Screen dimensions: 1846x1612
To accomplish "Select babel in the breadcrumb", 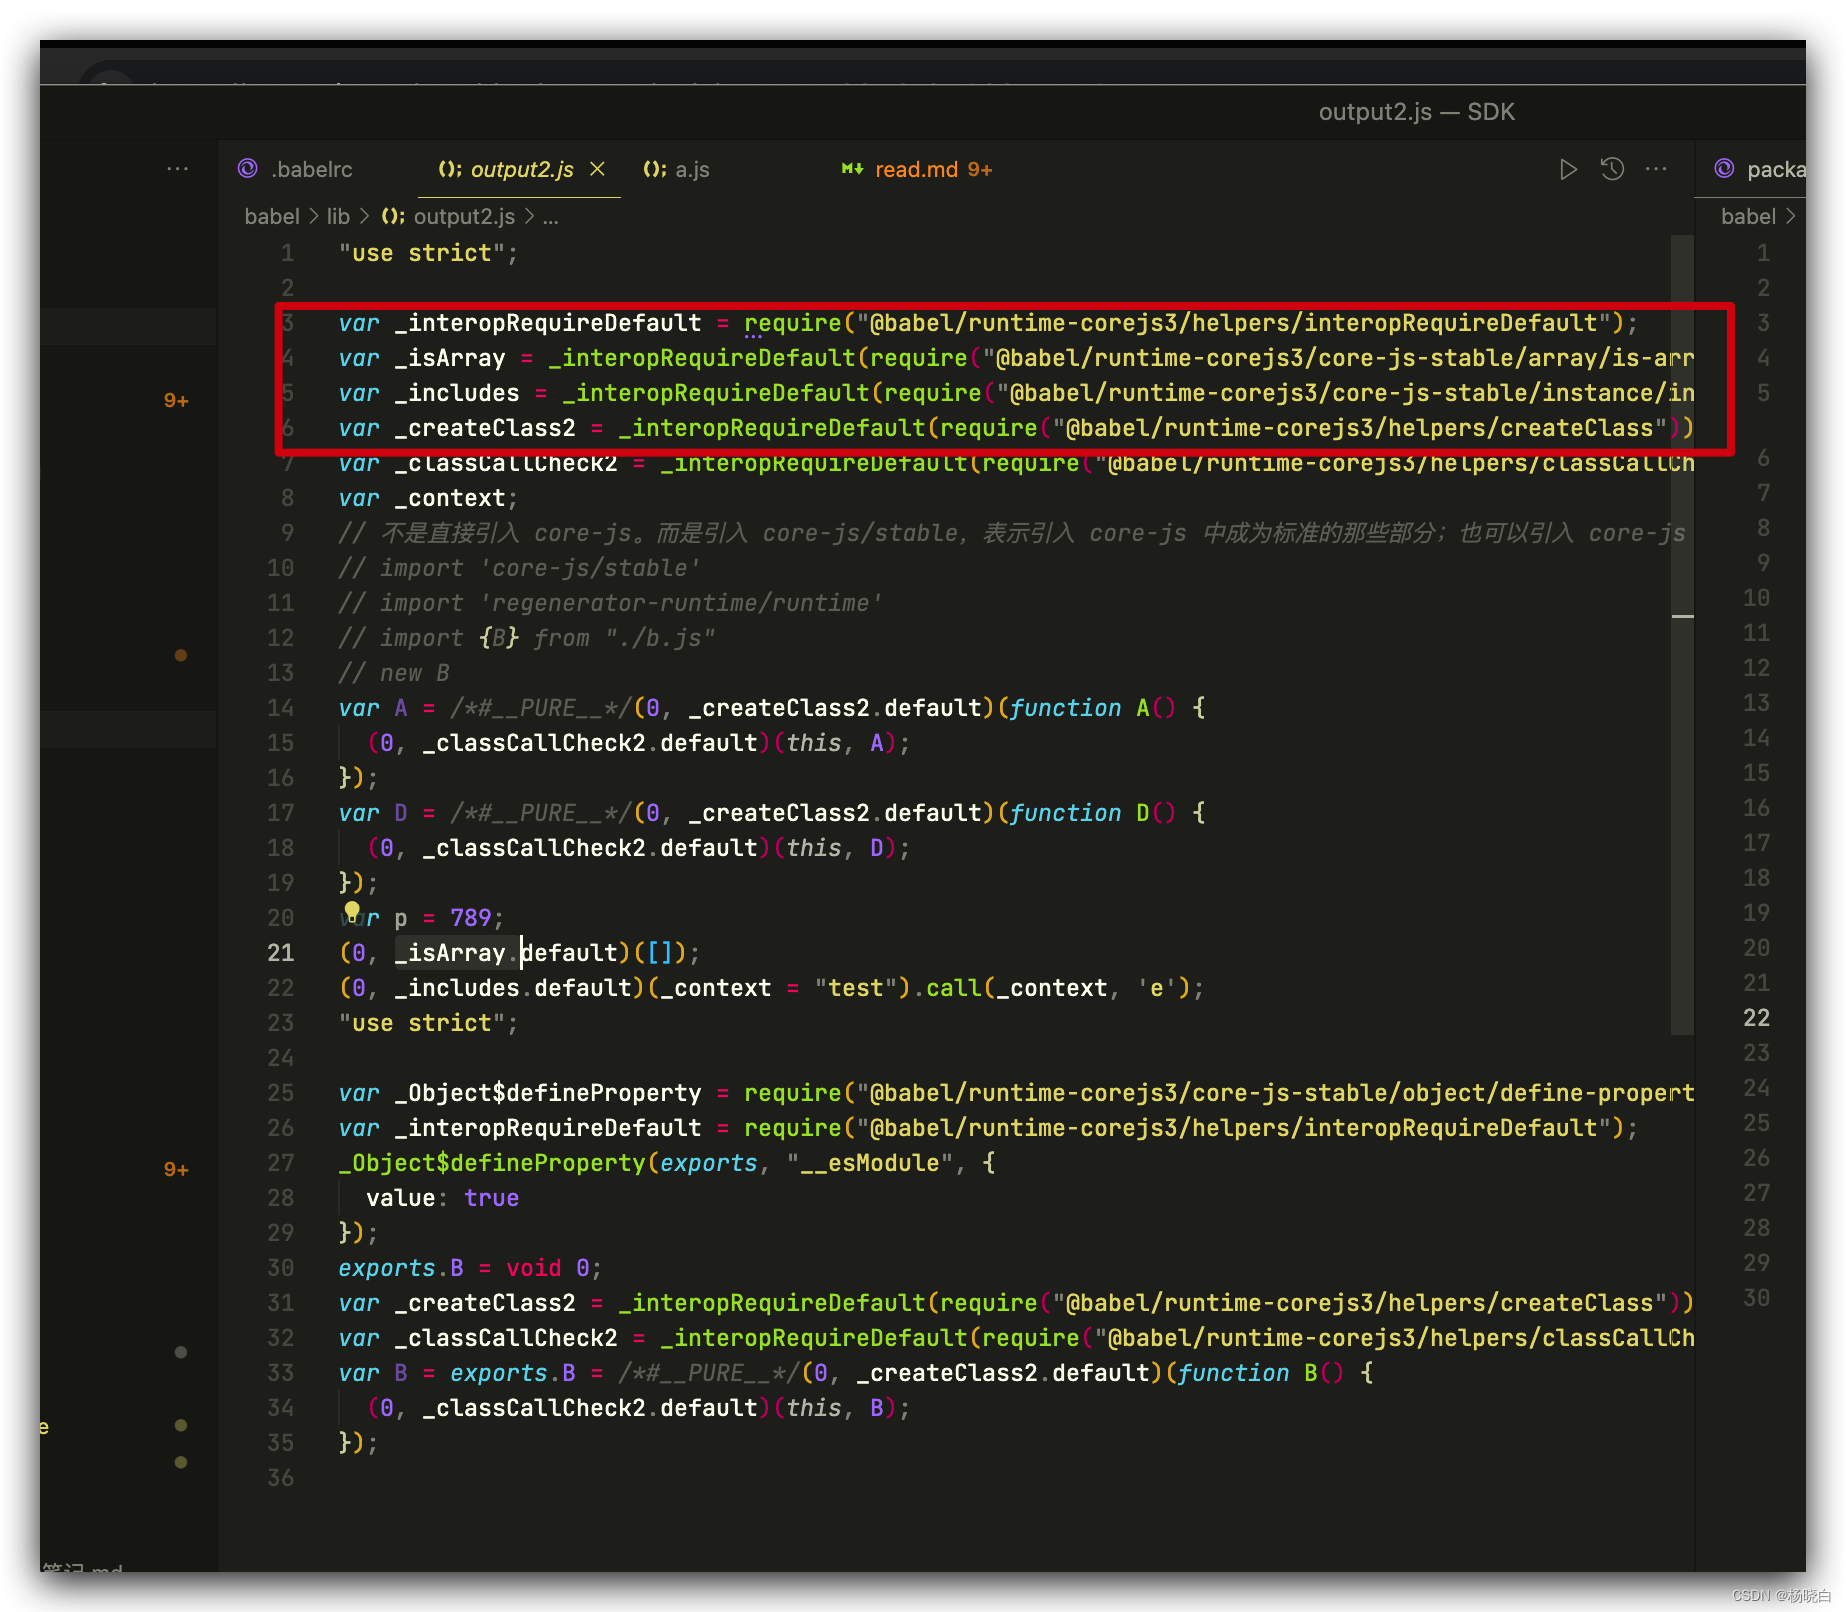I will tap(272, 217).
